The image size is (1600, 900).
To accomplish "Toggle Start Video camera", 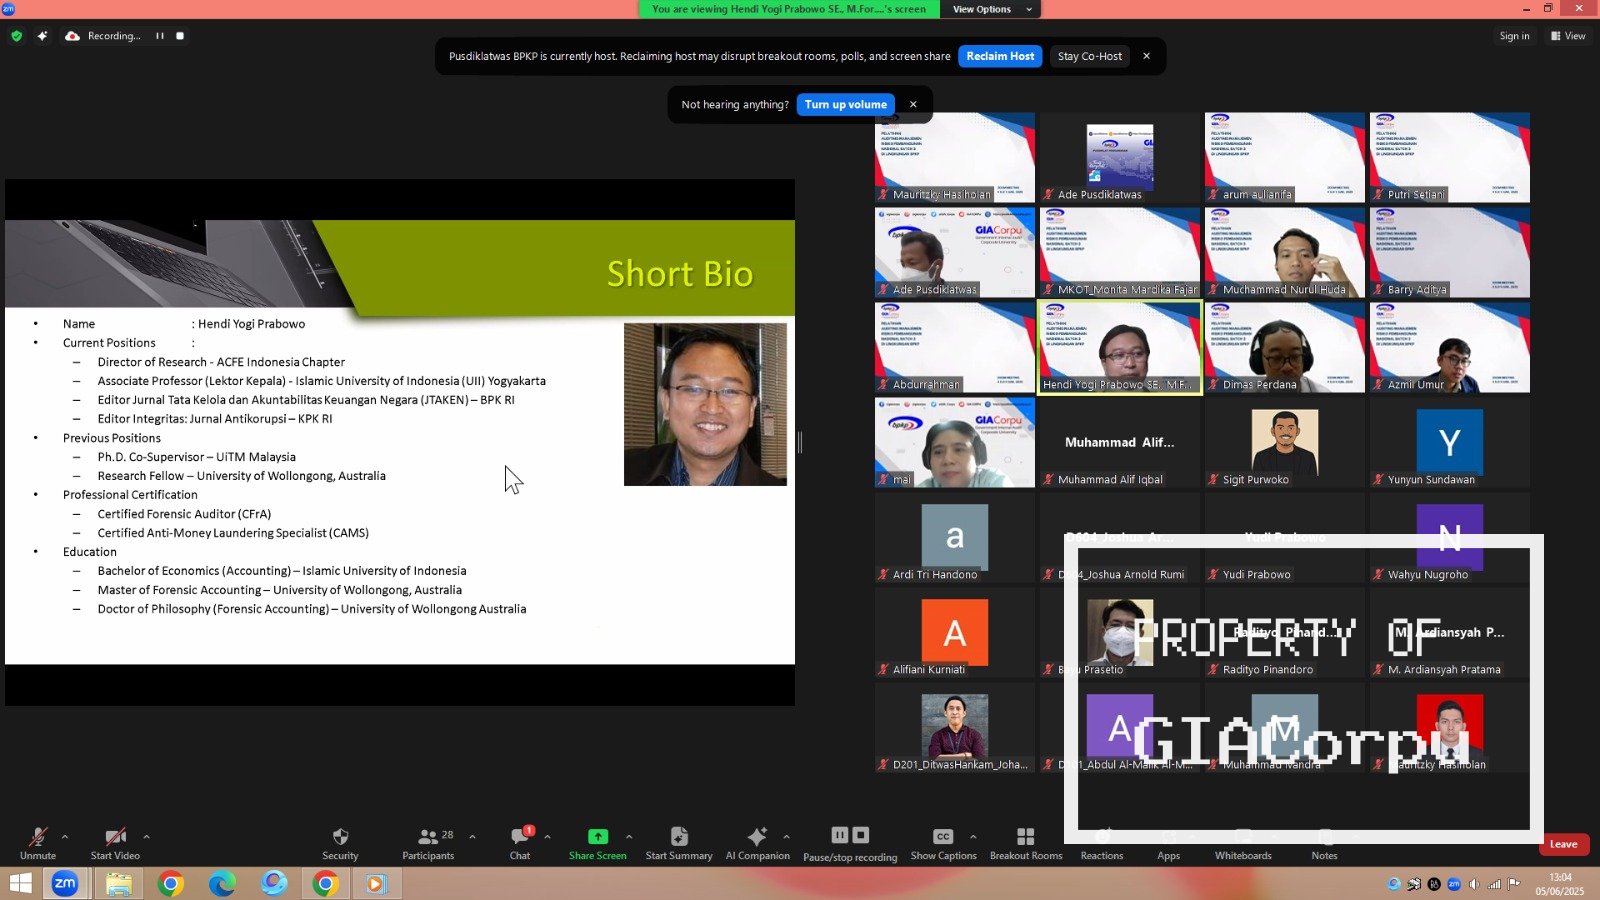I will (115, 837).
